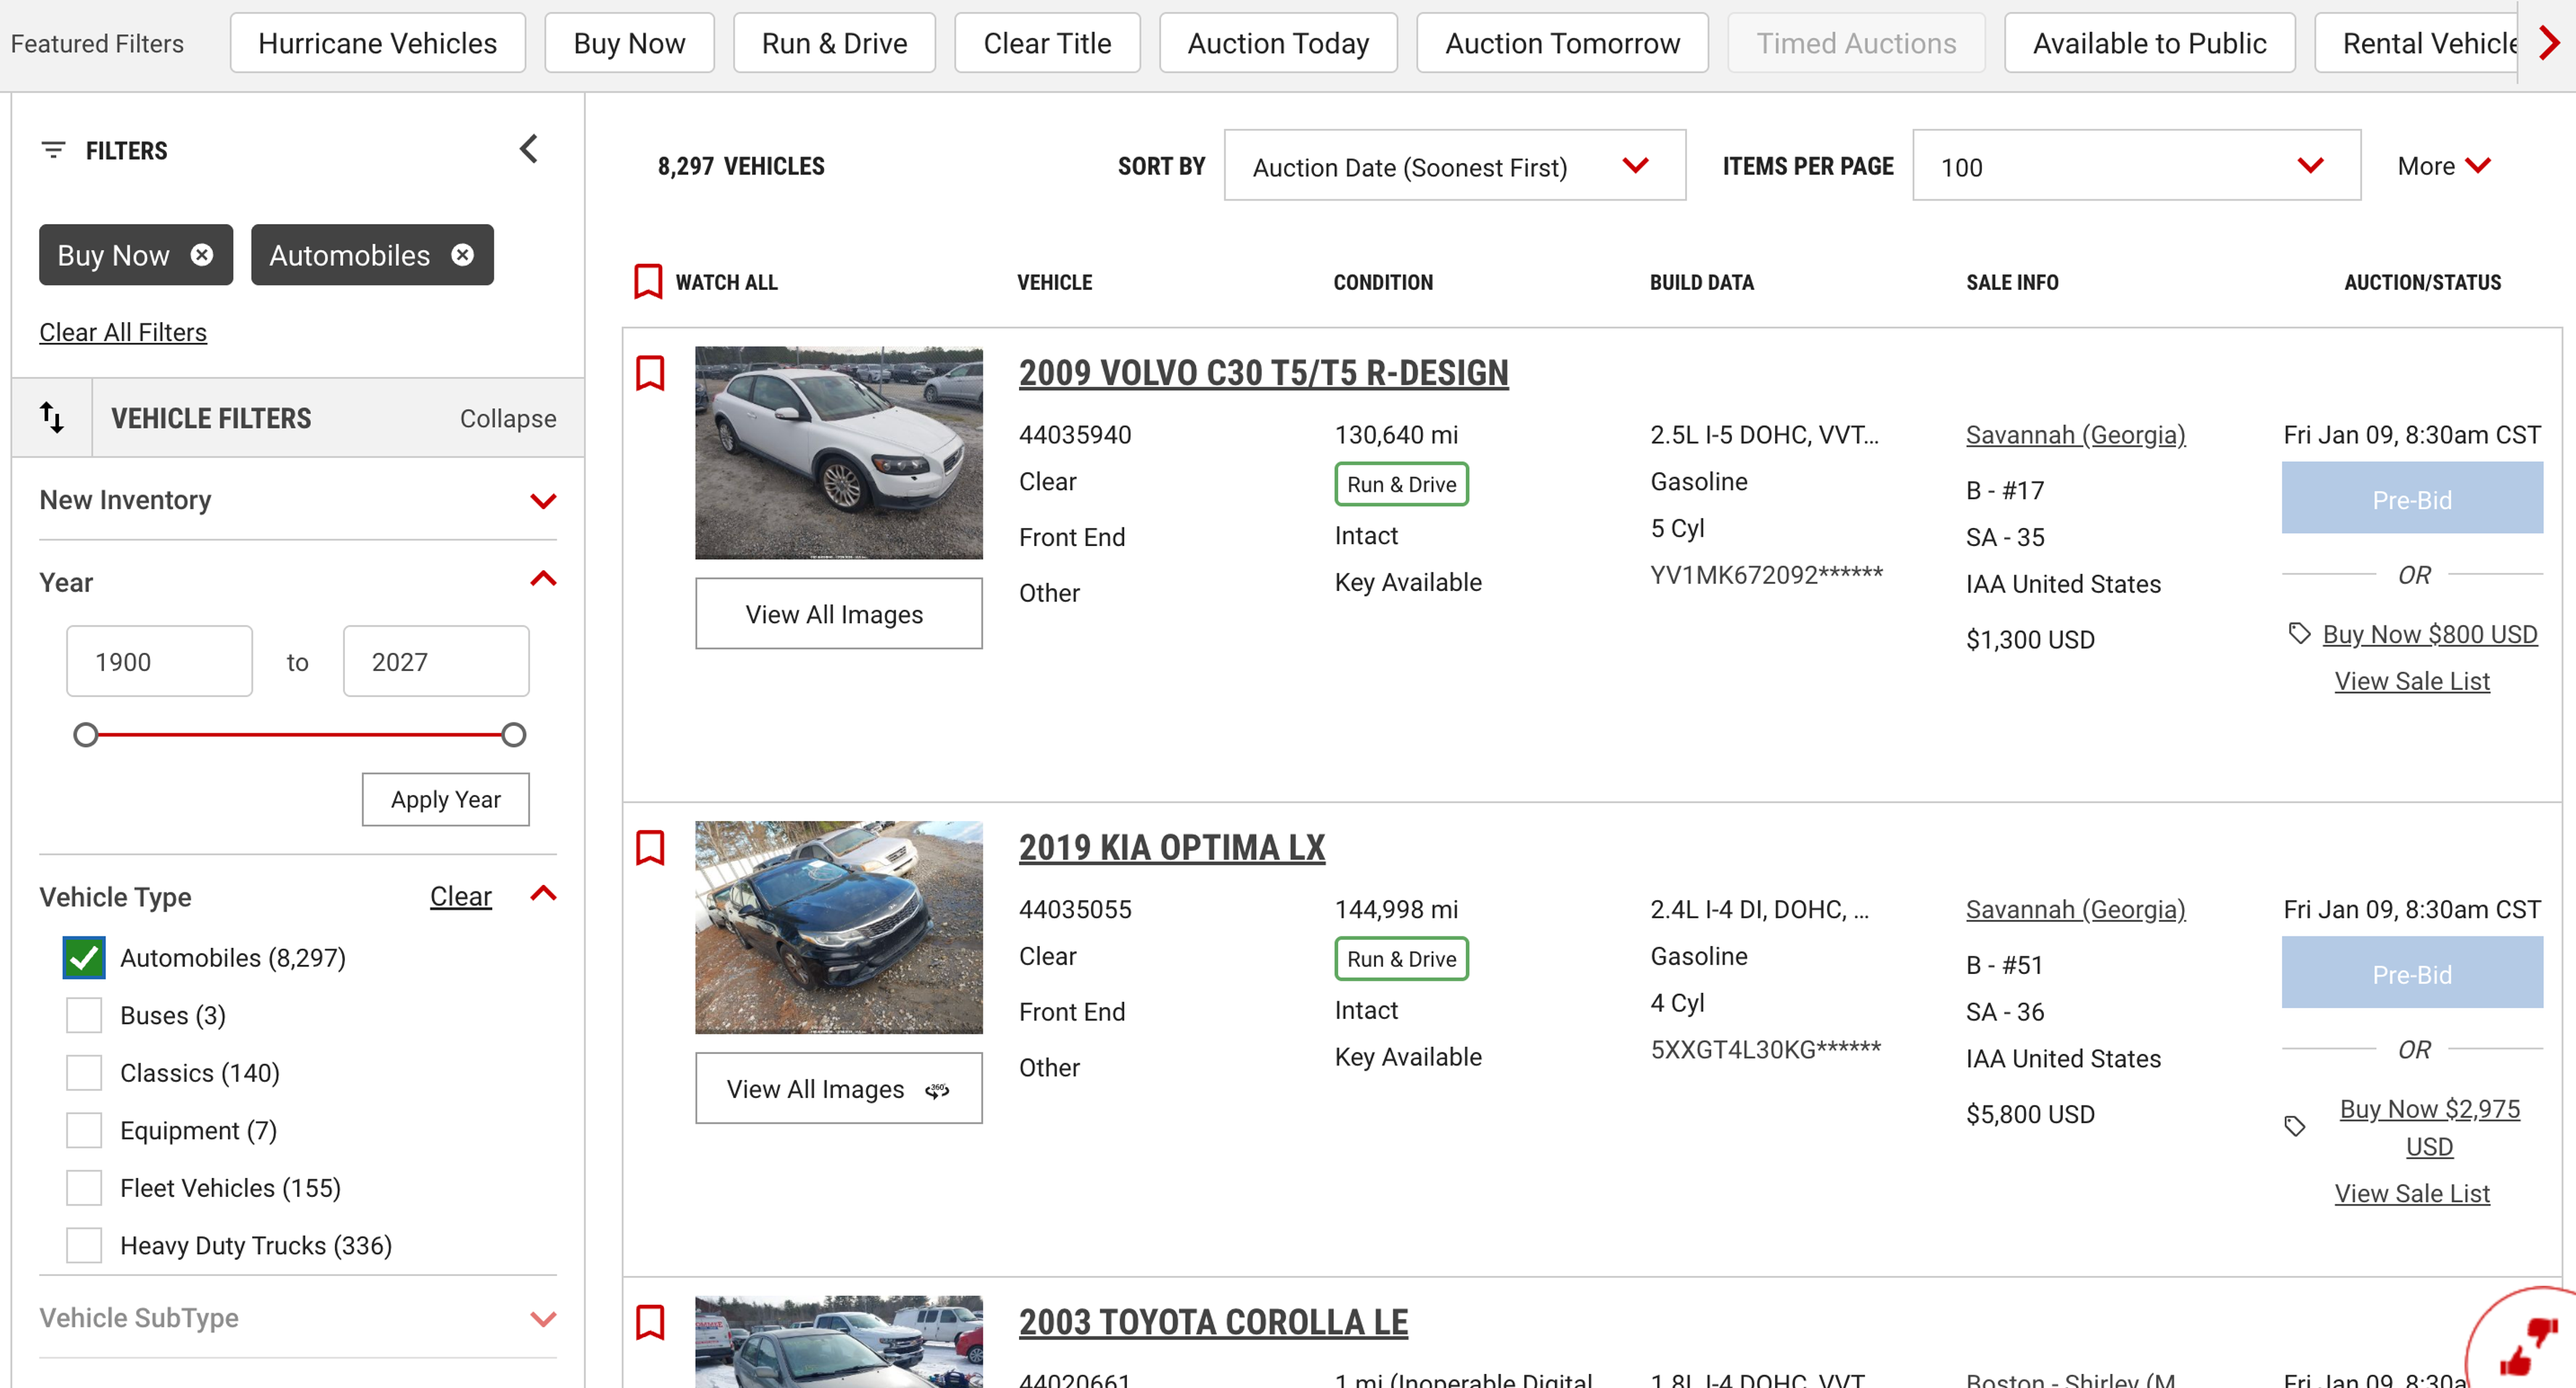This screenshot has height=1388, width=2576.
Task: Bookmark the 2003 Toyota Corolla listing
Action: (650, 1322)
